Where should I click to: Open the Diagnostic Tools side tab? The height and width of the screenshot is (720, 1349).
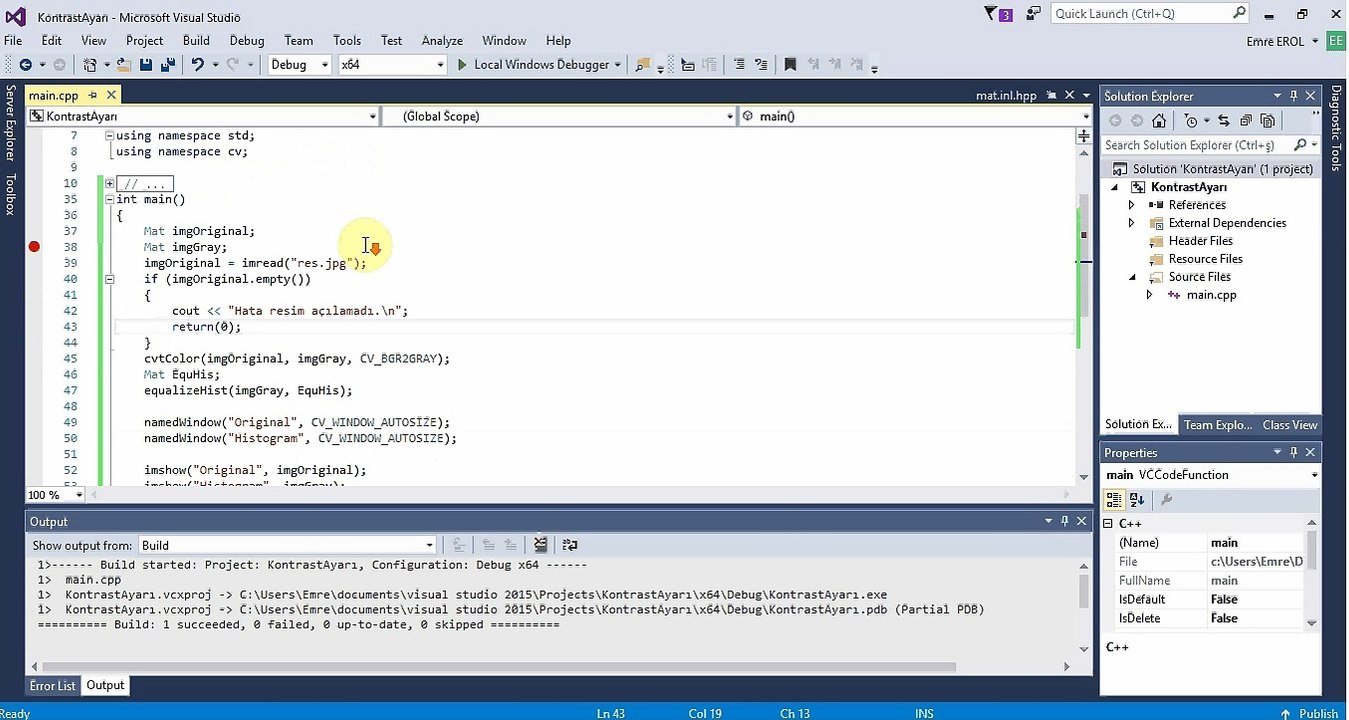pos(1337,127)
